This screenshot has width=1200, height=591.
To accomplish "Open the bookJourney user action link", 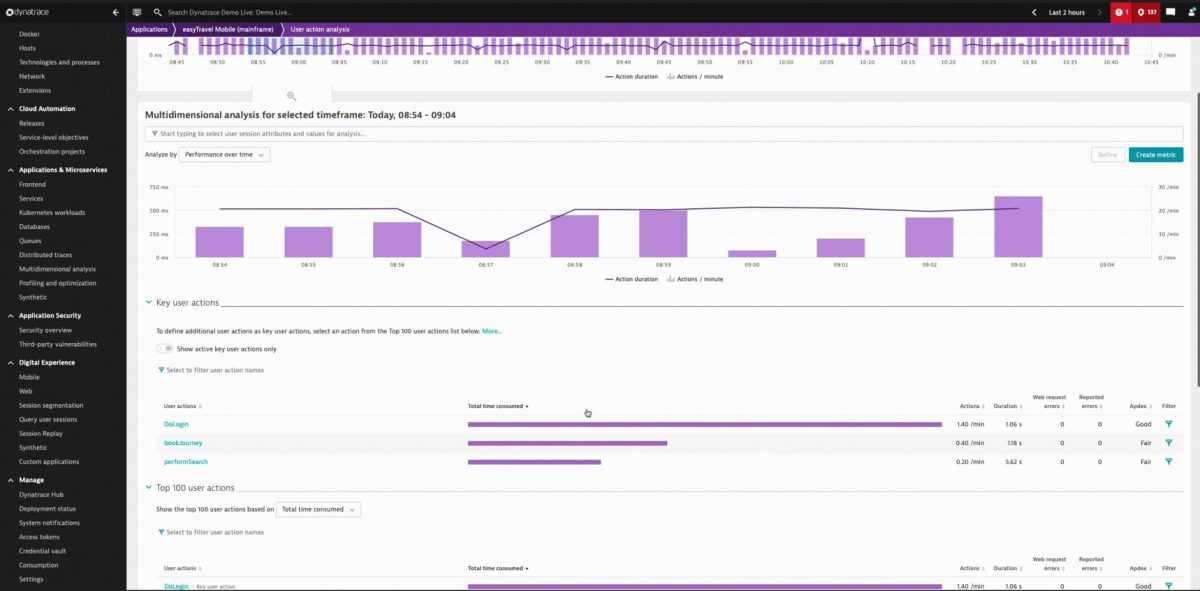I will coord(184,442).
